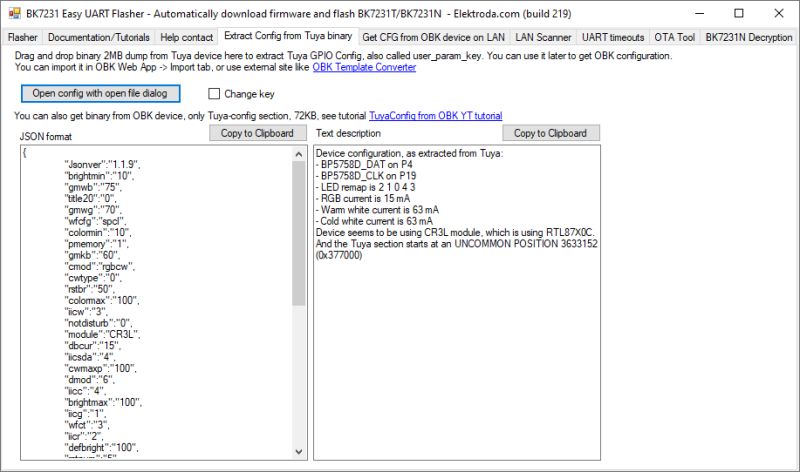
Task: Open the Help contact tab
Action: tap(186, 37)
